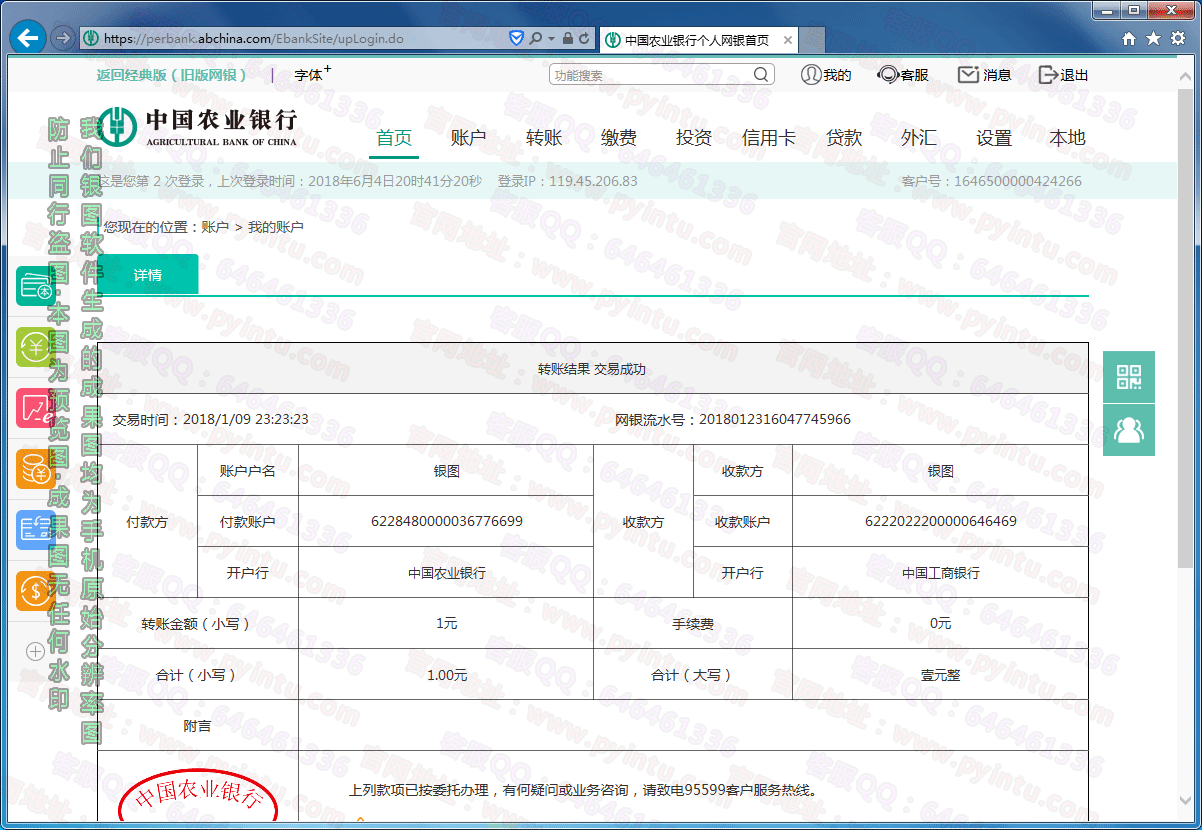Click the browser home icon
This screenshot has width=1202, height=830.
(x=1129, y=39)
